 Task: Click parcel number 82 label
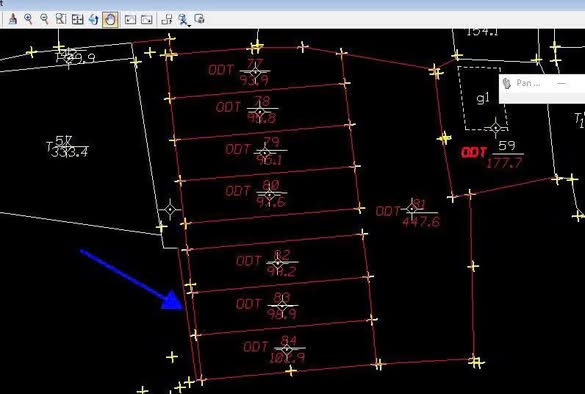282,255
